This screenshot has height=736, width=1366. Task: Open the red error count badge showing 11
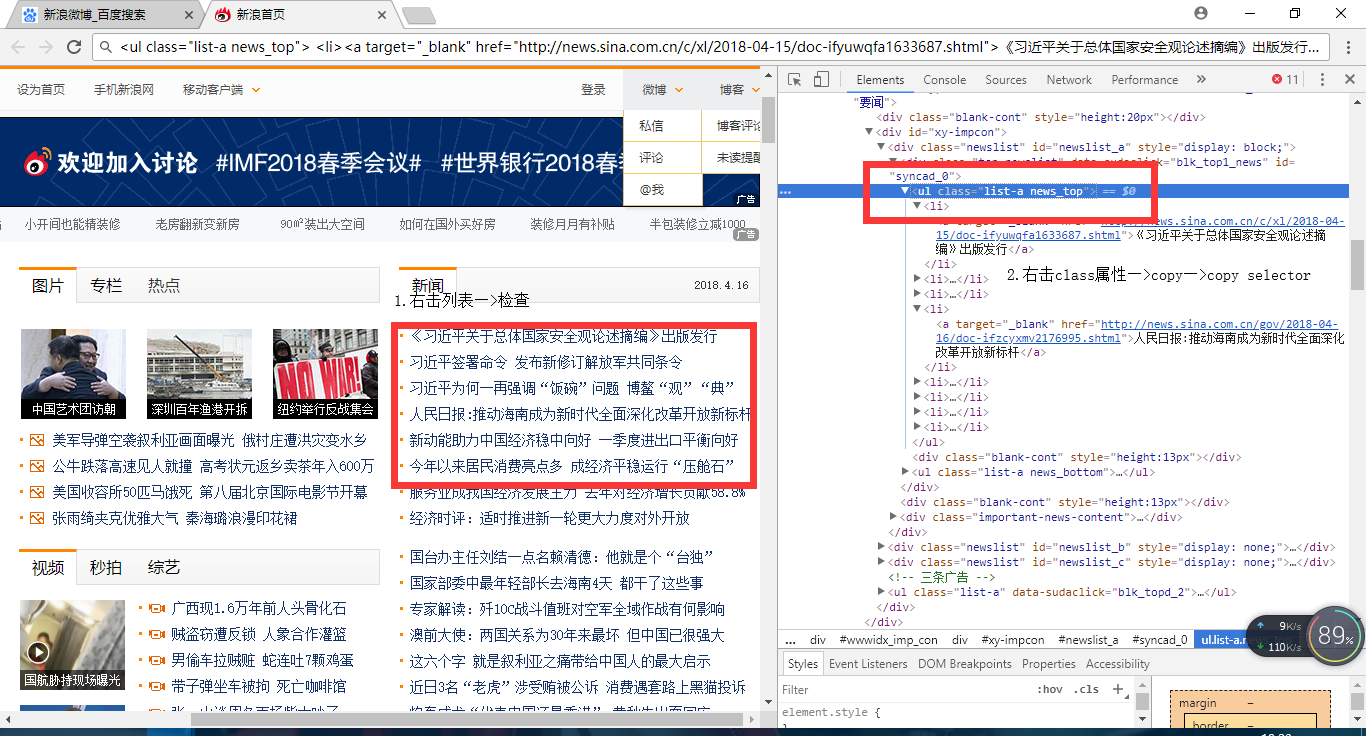coord(1286,80)
